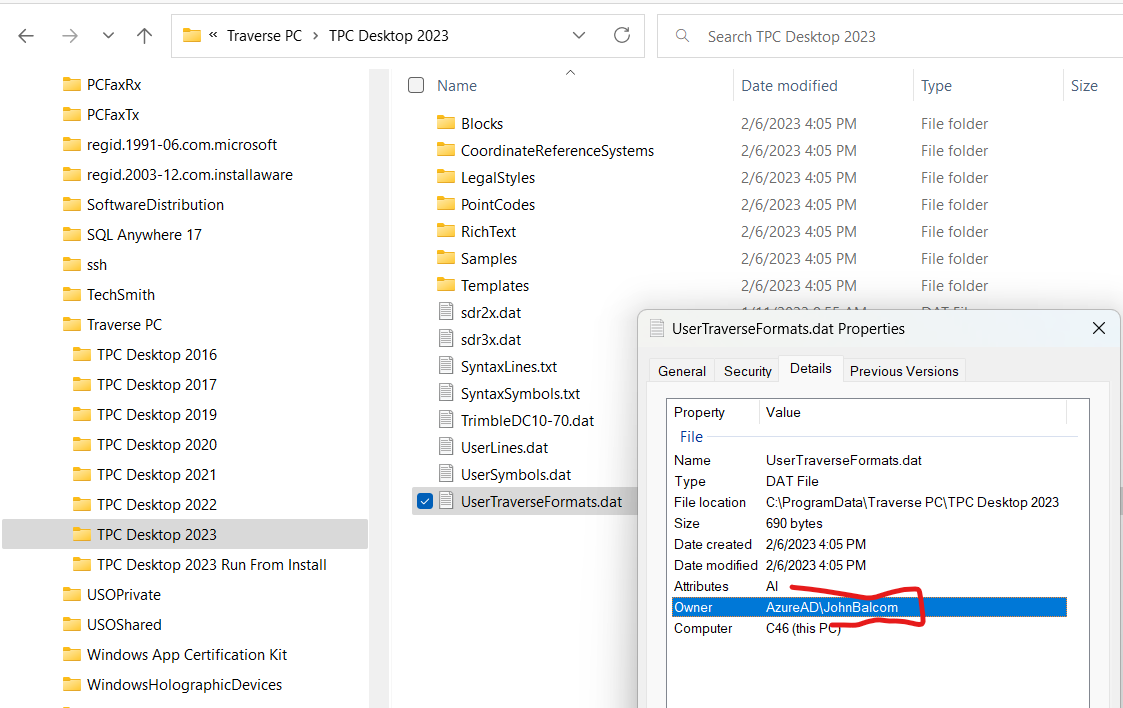Open TPC Desktop 2021 in the tree

(157, 475)
